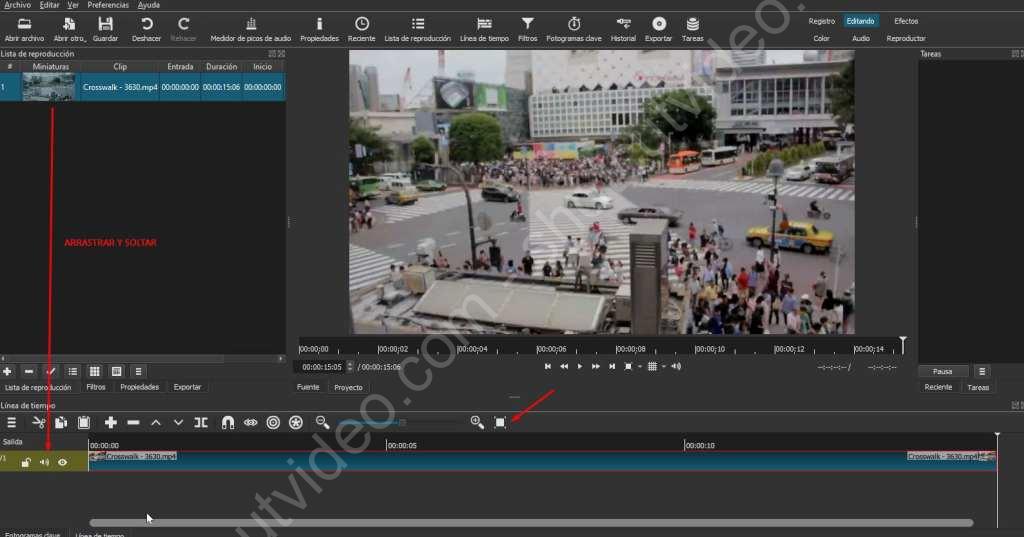Toggle scrub while dragging eye icon
Screen dimensions: 1024x537
(251, 423)
